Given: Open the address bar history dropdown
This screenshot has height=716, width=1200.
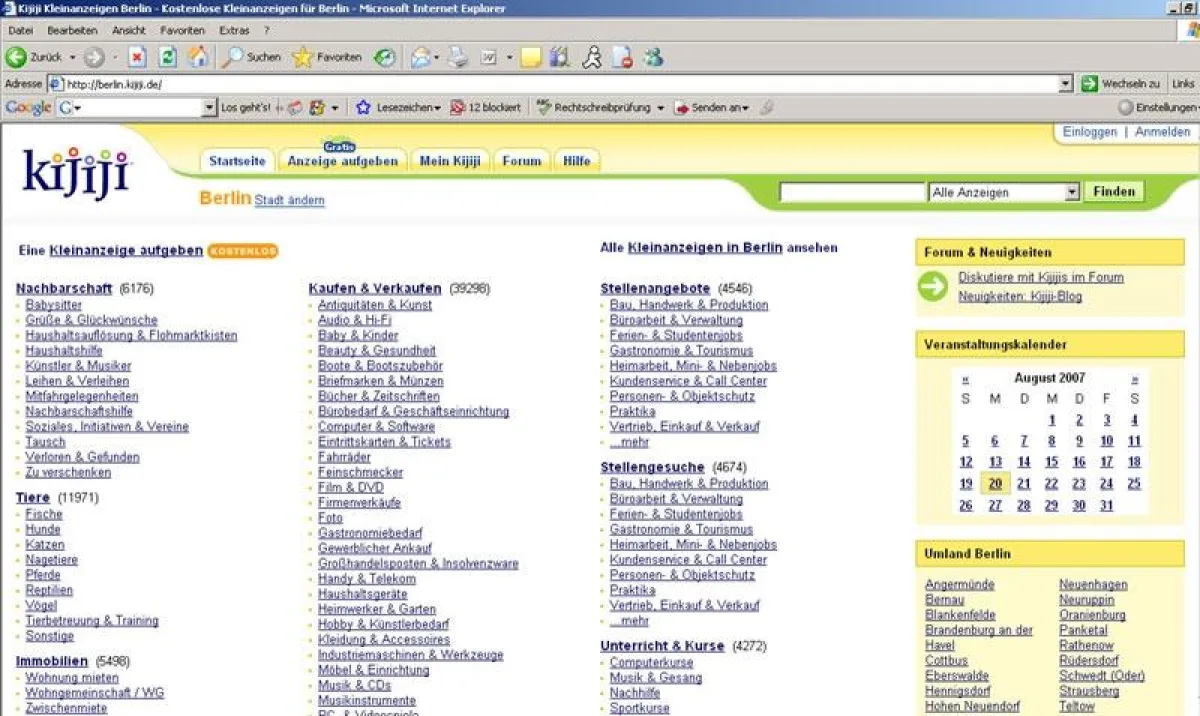Looking at the screenshot, I should [x=1065, y=84].
